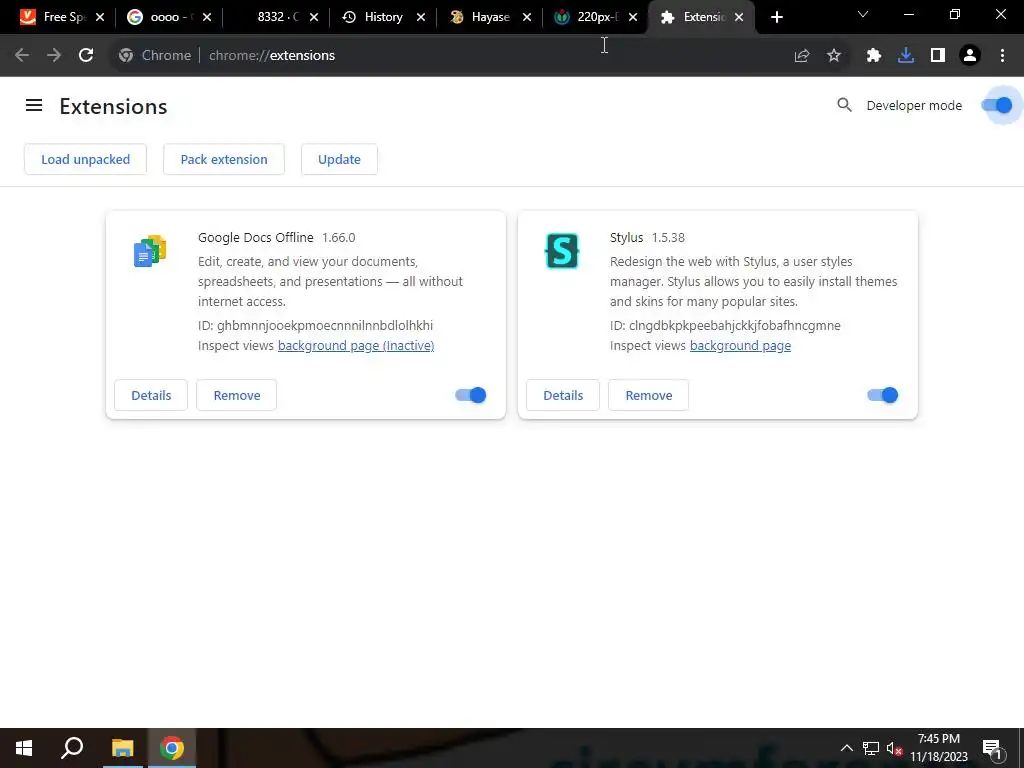Close the oooo Google tab
Viewport: 1024px width, 768px height.
pos(207,17)
